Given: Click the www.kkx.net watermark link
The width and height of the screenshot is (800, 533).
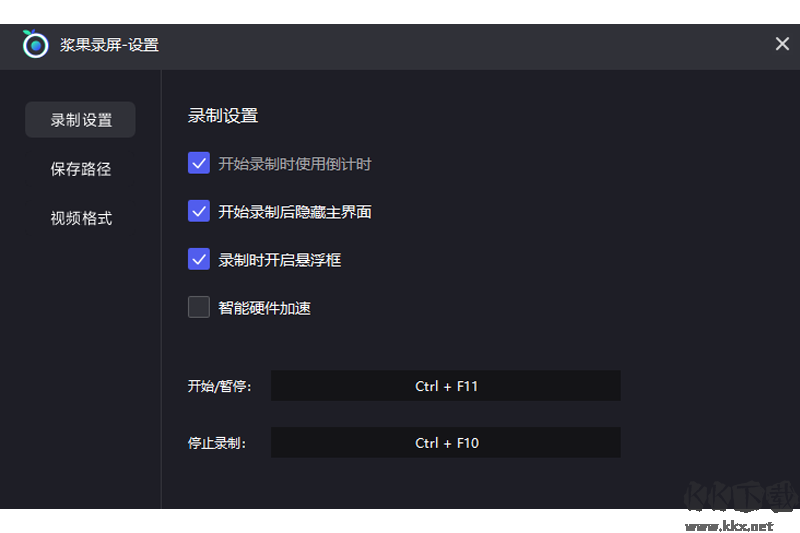Looking at the screenshot, I should [726, 525].
